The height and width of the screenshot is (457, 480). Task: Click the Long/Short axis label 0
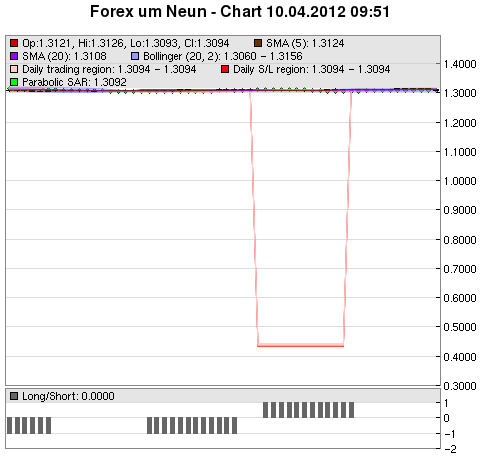(447, 418)
